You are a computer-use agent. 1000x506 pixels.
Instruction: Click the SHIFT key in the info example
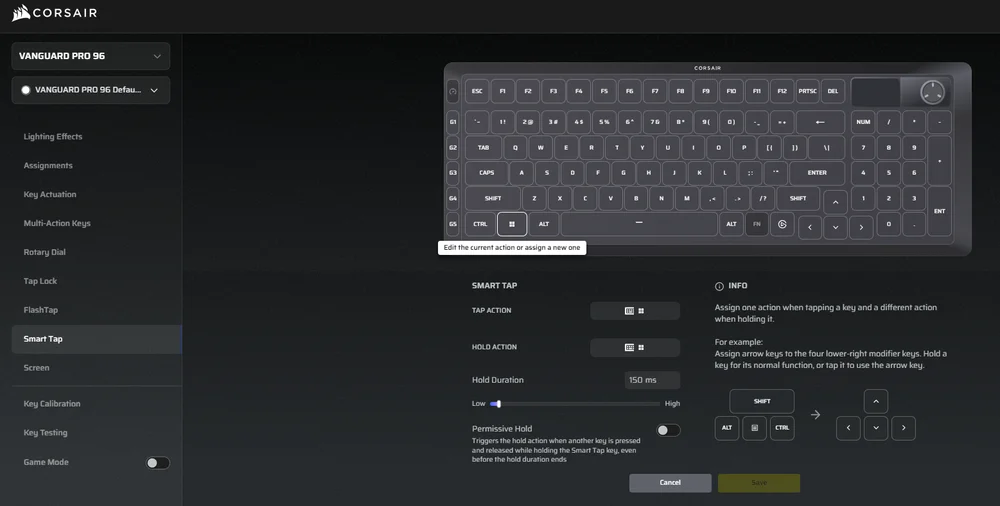[x=762, y=402]
